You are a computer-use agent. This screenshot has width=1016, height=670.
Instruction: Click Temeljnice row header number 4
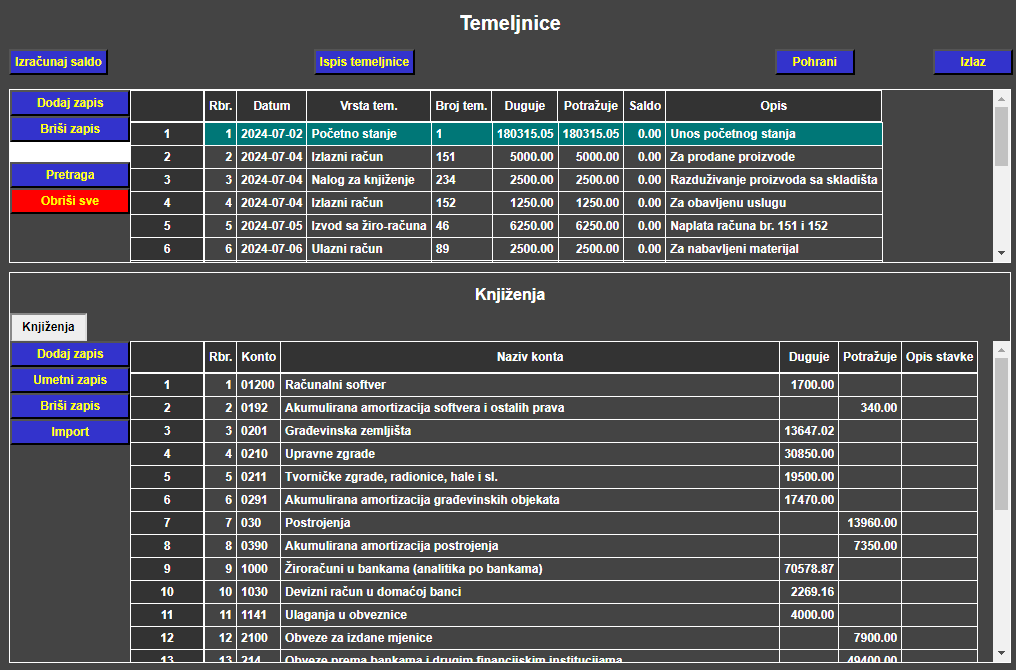point(167,203)
